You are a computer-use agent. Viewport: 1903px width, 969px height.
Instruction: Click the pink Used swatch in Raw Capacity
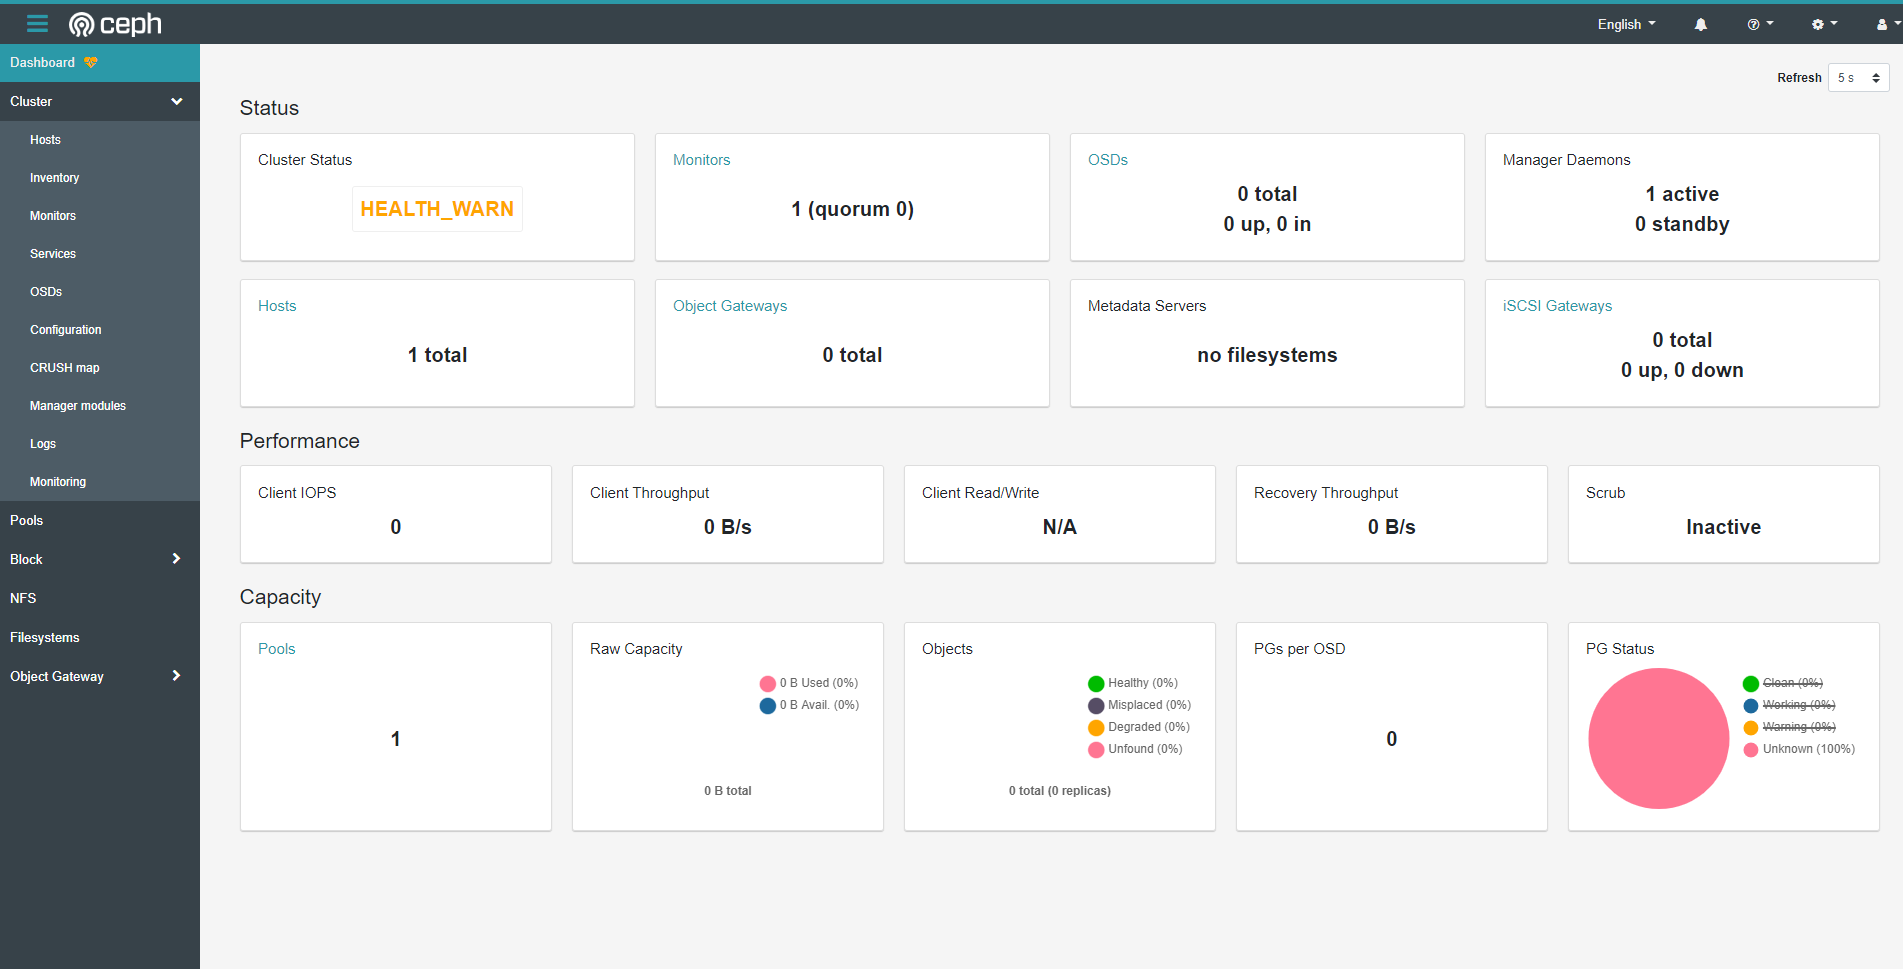coord(768,684)
